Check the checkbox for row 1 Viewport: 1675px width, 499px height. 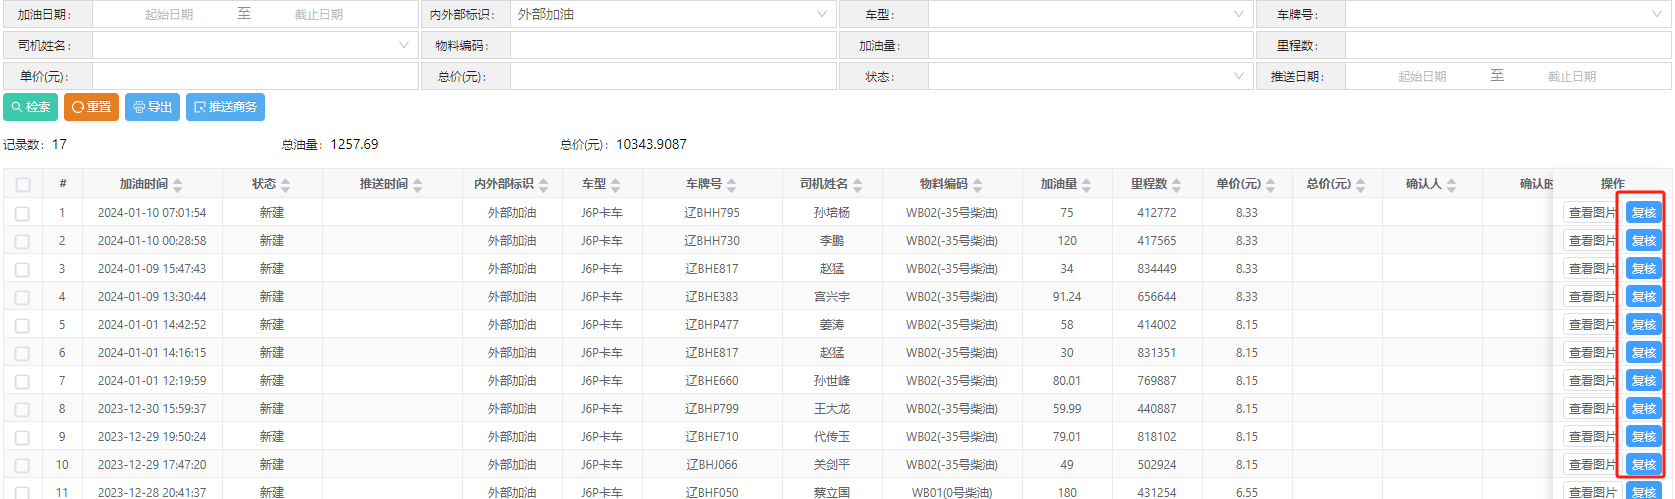coord(23,213)
